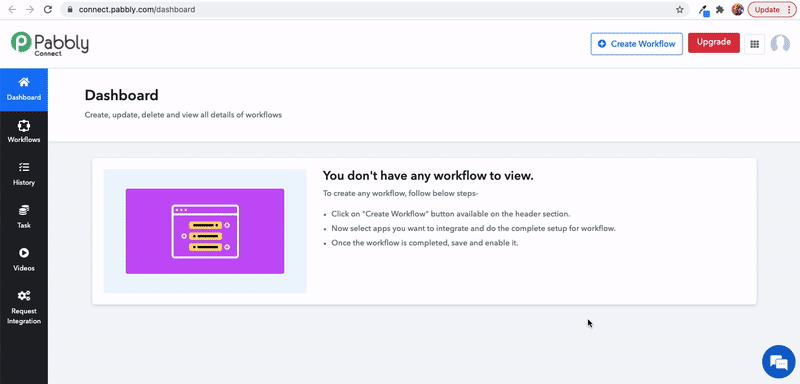Viewport: 800px width, 384px height.
Task: Click the browser forward arrow
Action: pyautogui.click(x=30, y=10)
